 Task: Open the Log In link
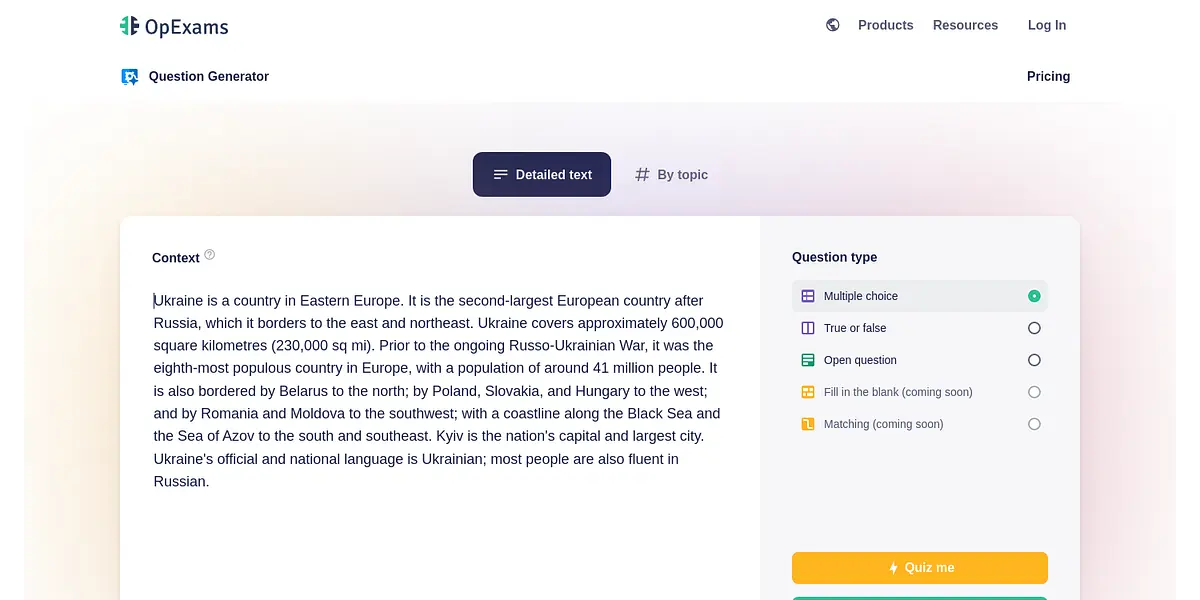click(x=1047, y=25)
